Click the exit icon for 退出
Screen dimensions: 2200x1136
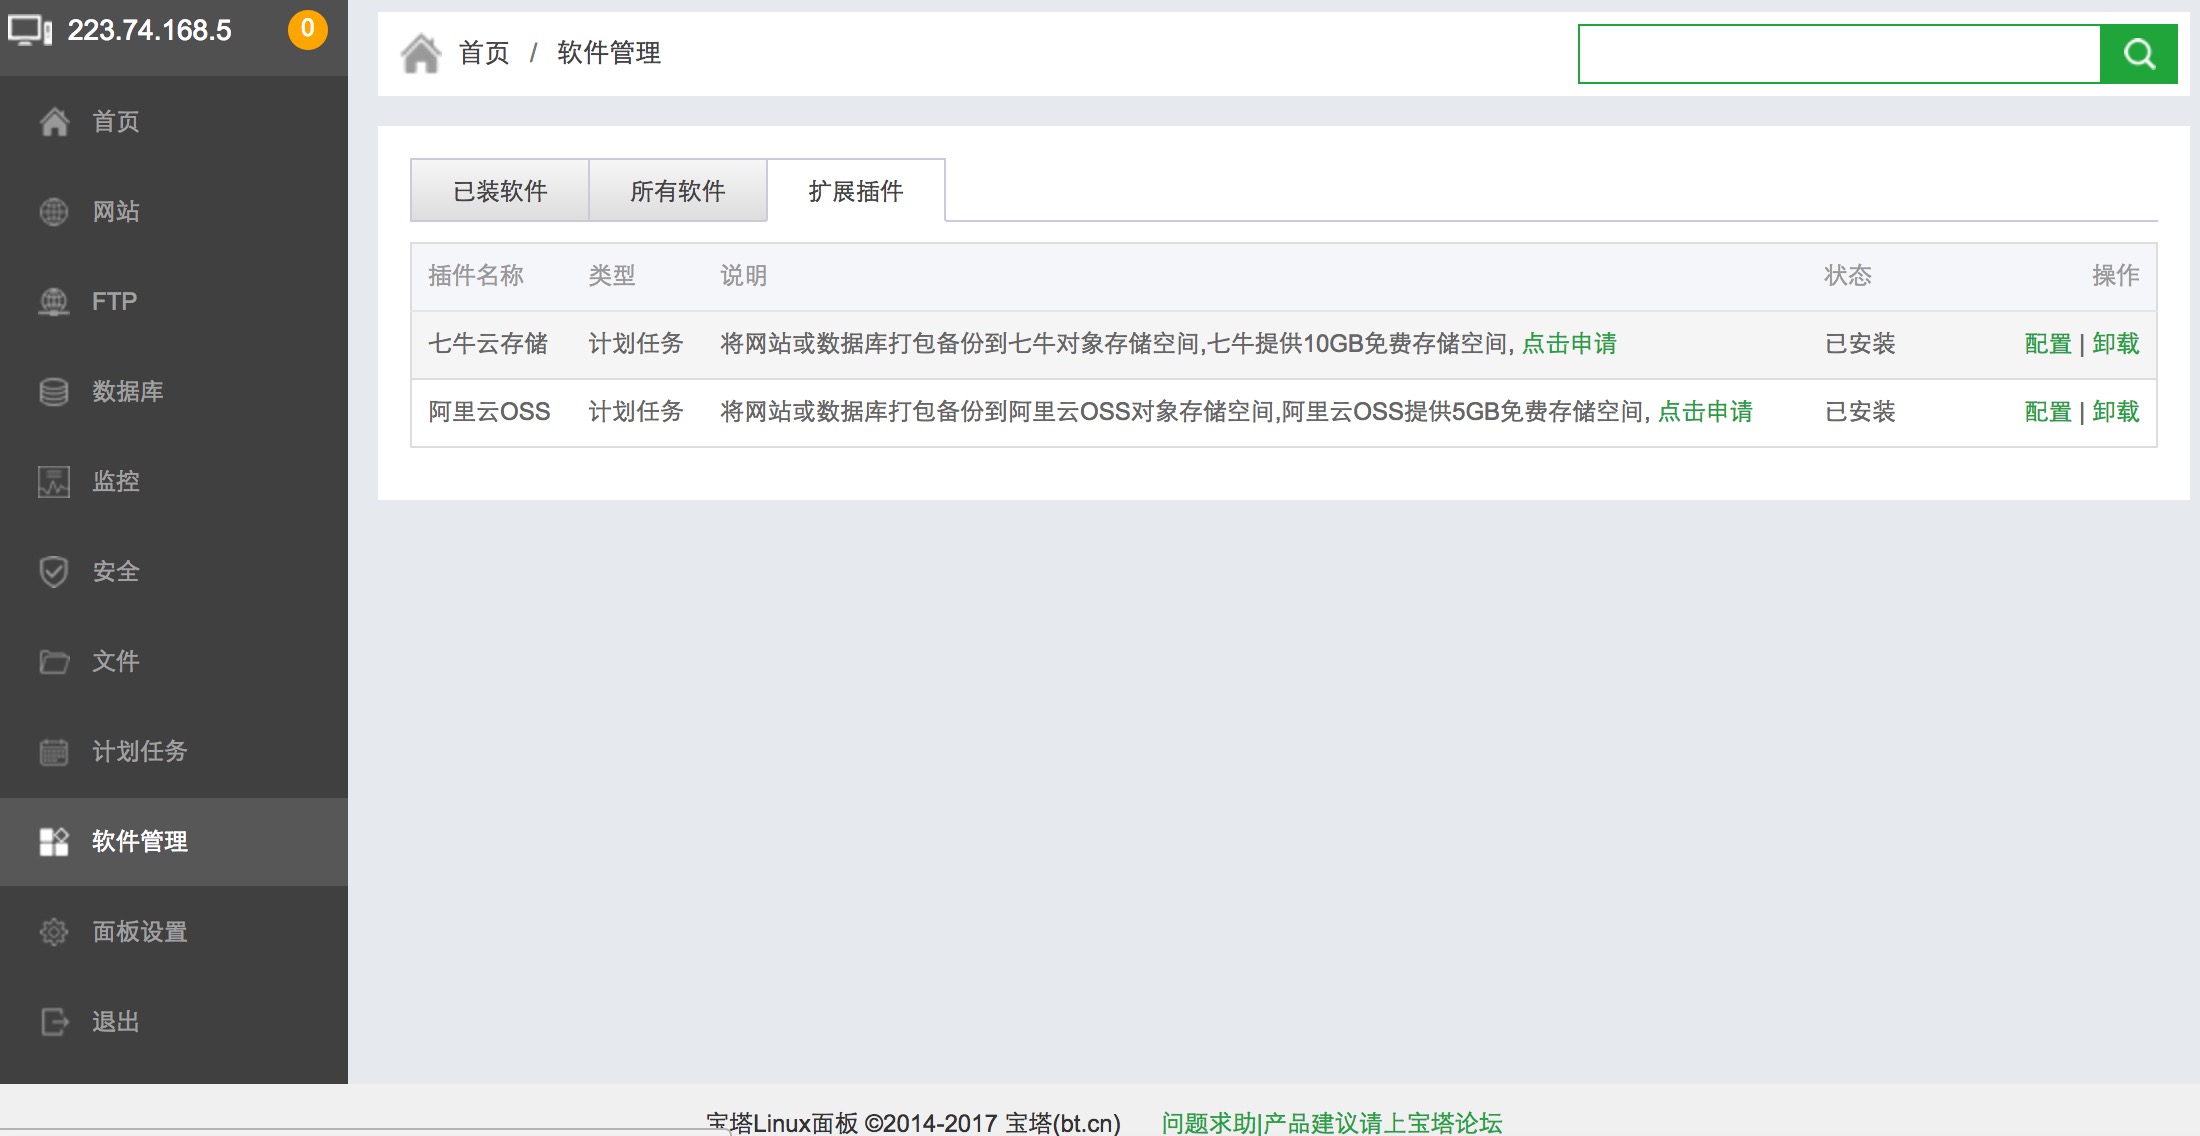(x=54, y=1022)
